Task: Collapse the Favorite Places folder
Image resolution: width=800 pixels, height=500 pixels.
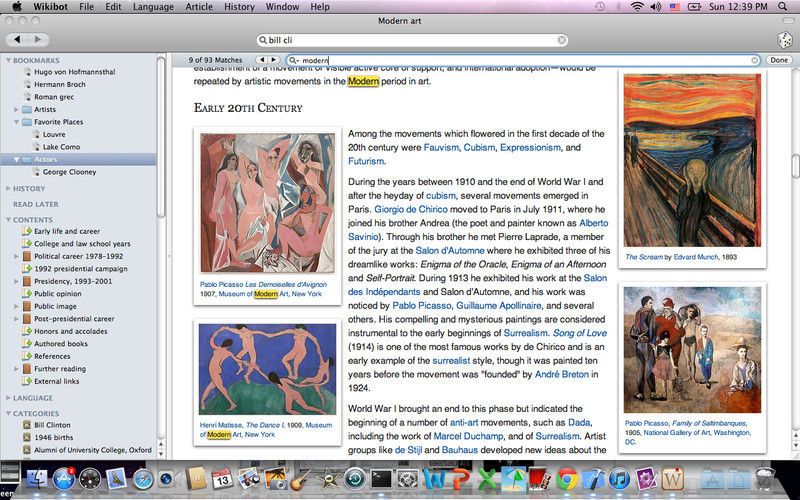Action: [x=16, y=122]
